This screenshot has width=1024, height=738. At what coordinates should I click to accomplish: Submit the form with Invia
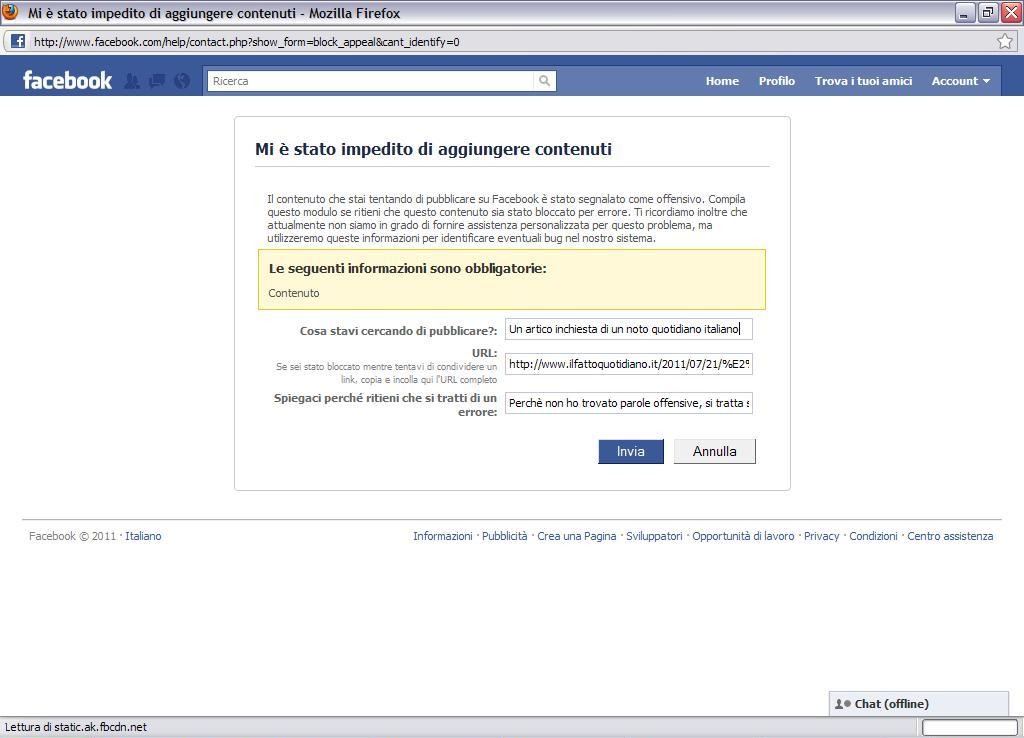click(631, 451)
